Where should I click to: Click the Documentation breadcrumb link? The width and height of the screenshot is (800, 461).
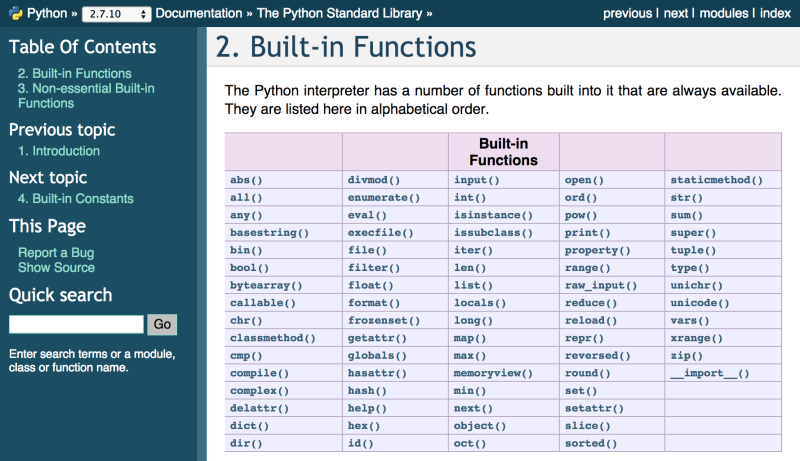206,14
